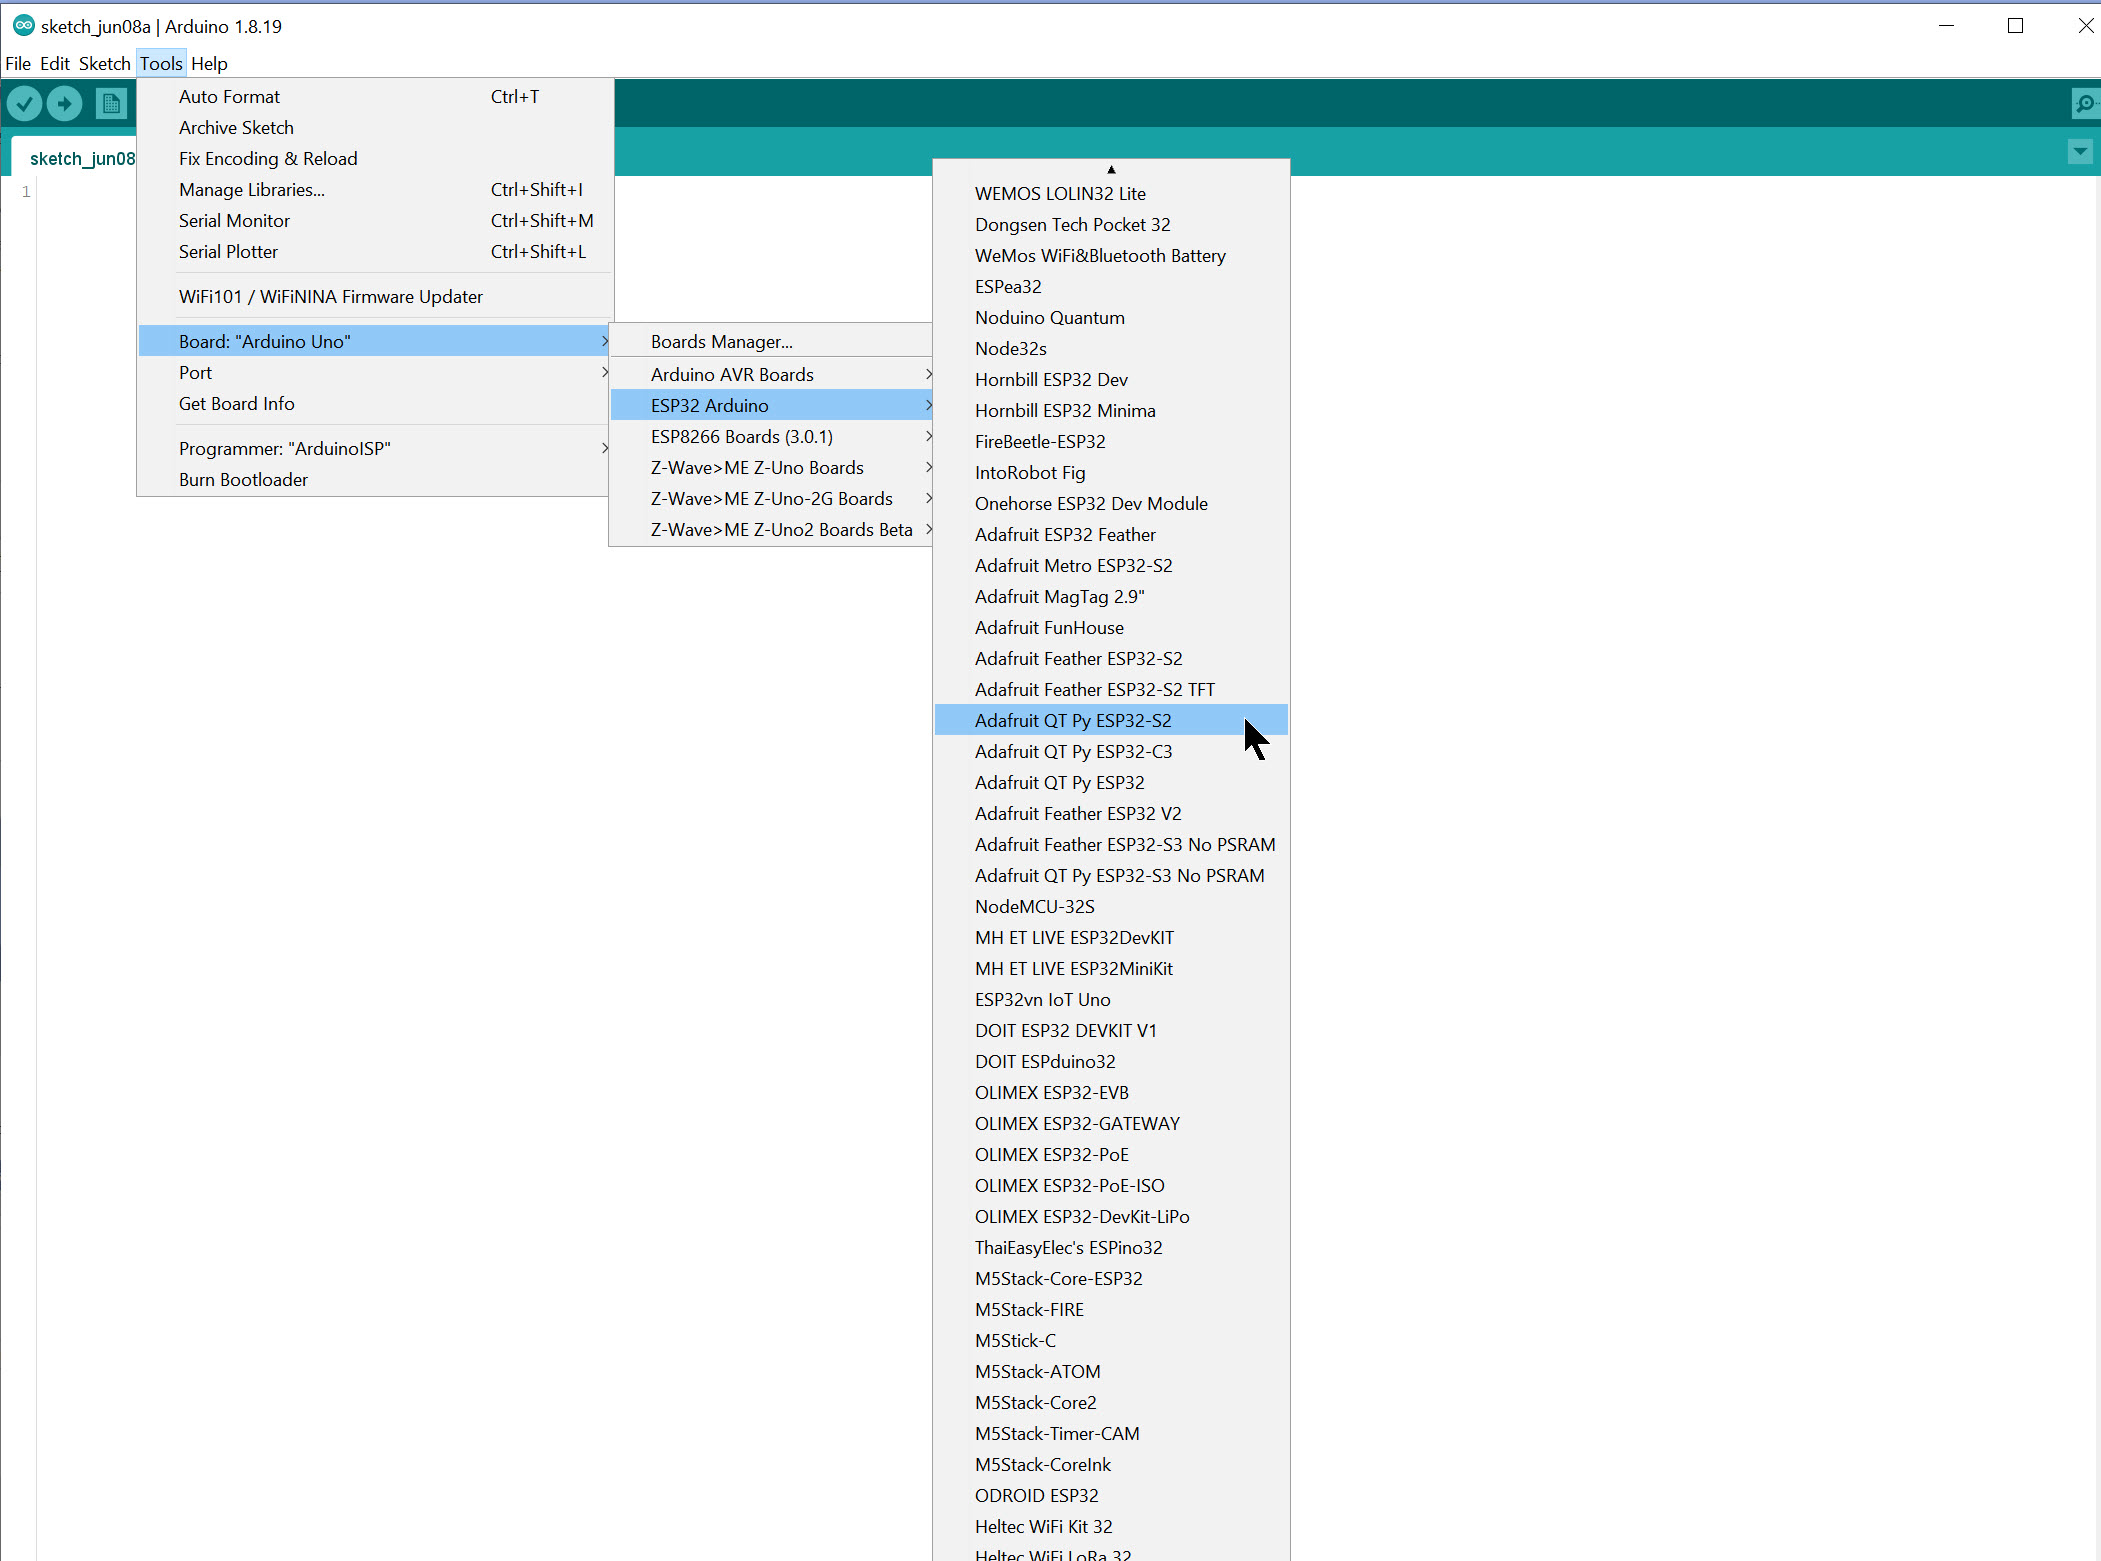The height and width of the screenshot is (1561, 2101).
Task: Choose Adafruit QT Py ESP32-C3
Action: pos(1111,752)
